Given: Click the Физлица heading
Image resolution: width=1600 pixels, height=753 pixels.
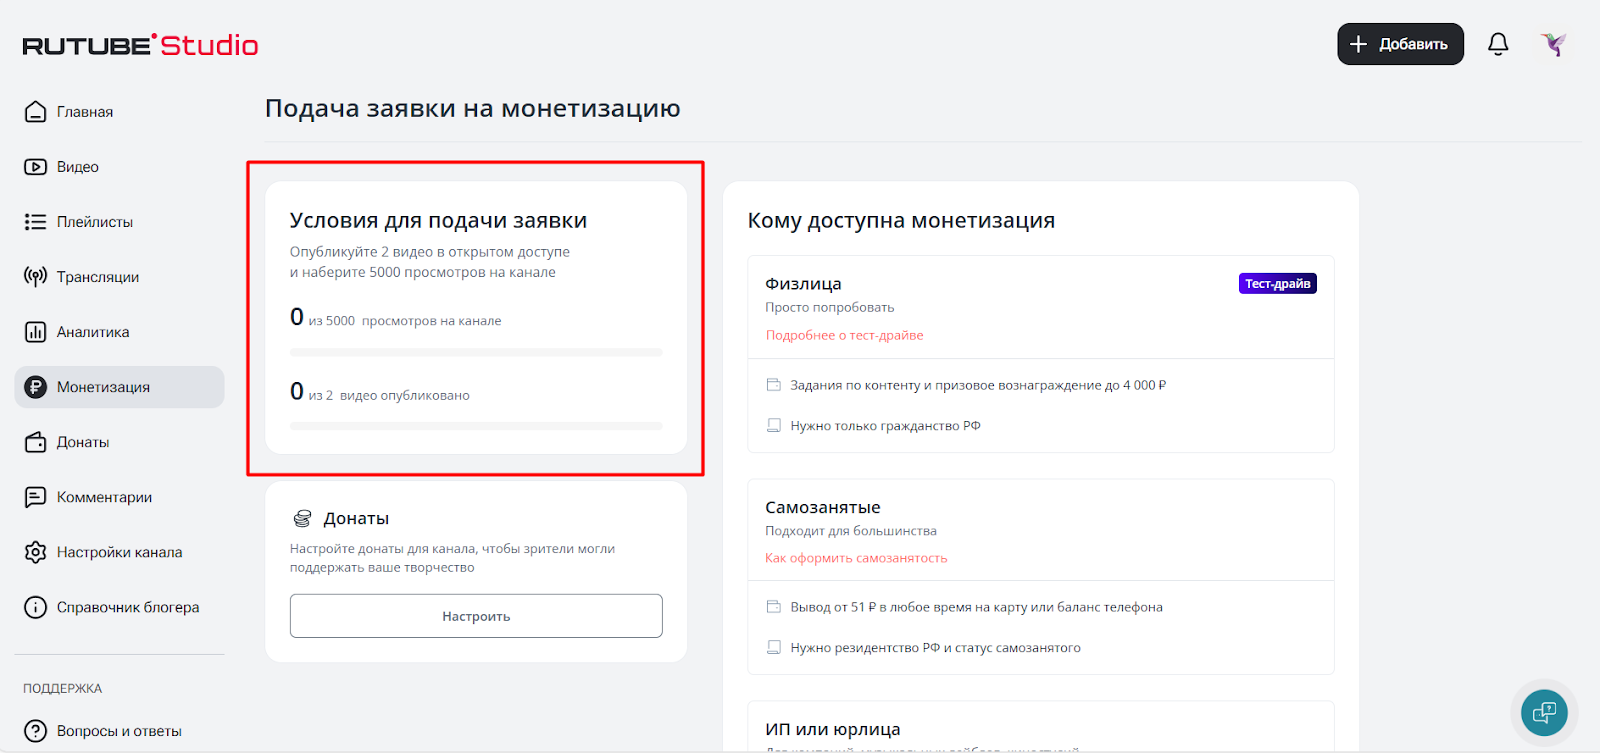Looking at the screenshot, I should coord(803,284).
